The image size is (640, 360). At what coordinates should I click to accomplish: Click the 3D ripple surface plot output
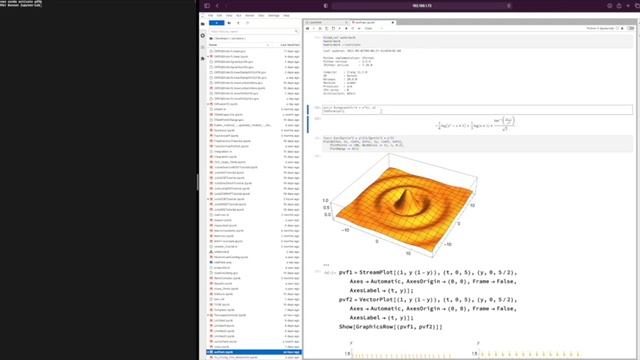coord(405,206)
